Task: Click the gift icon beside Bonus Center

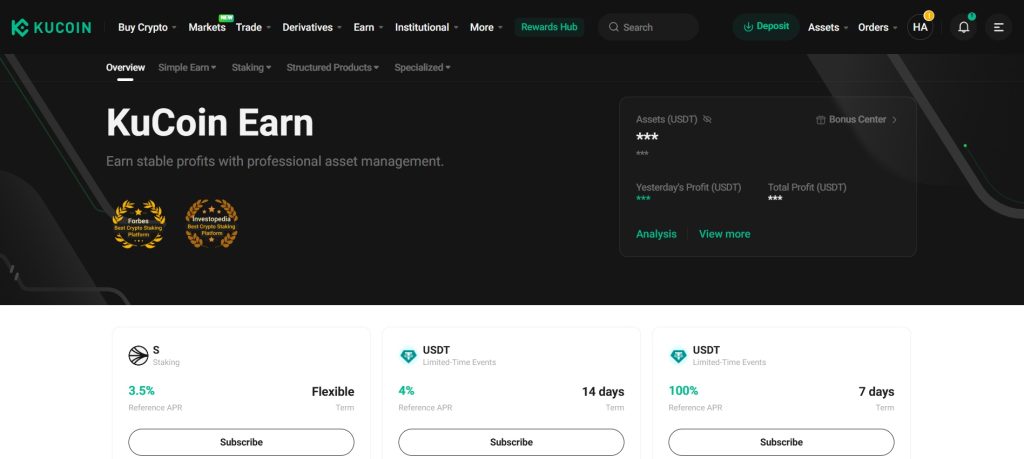Action: 821,119
